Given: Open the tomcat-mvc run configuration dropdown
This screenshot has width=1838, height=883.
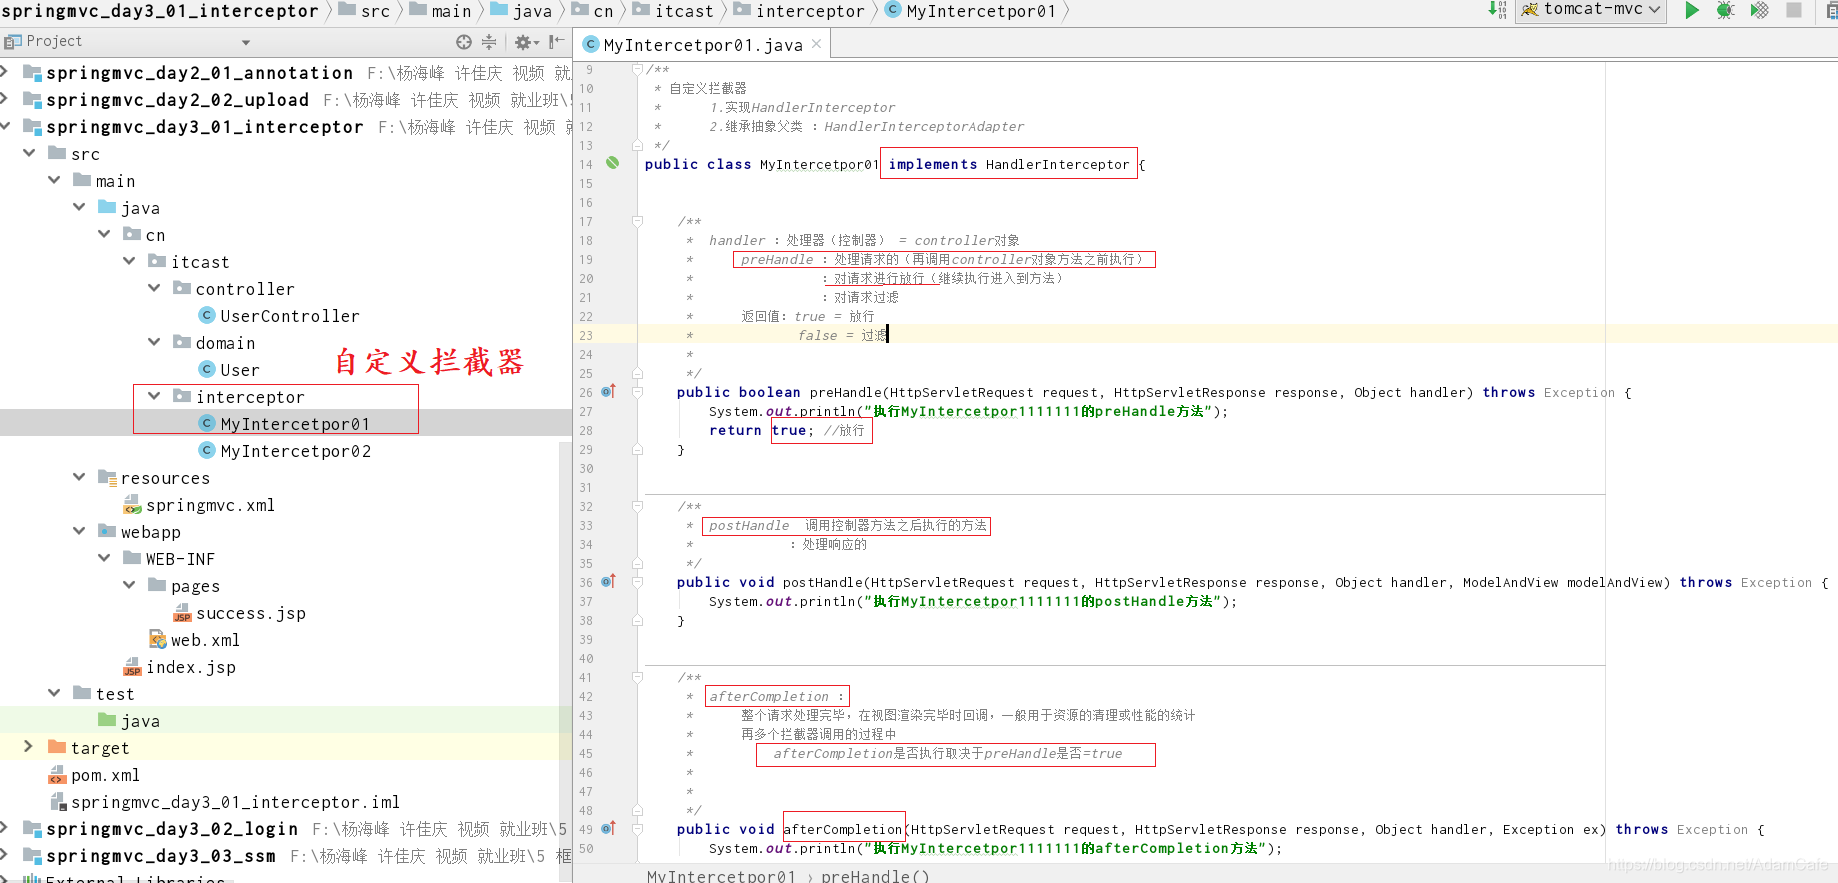Looking at the screenshot, I should pyautogui.click(x=1592, y=10).
